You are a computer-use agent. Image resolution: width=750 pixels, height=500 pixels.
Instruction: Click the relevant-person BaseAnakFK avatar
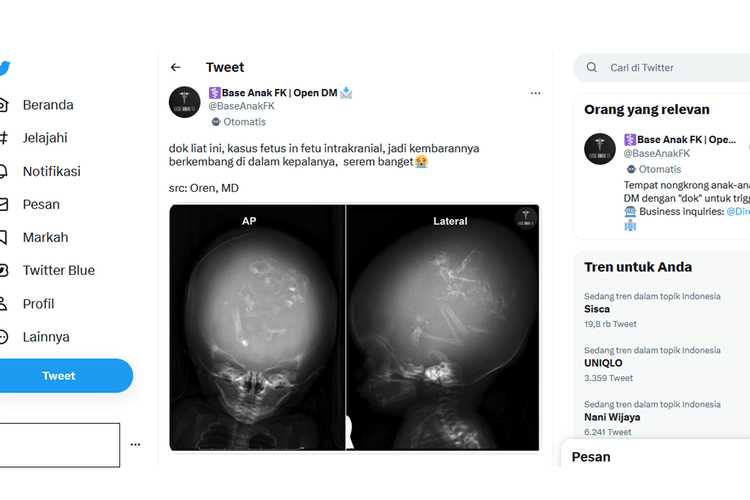[600, 149]
